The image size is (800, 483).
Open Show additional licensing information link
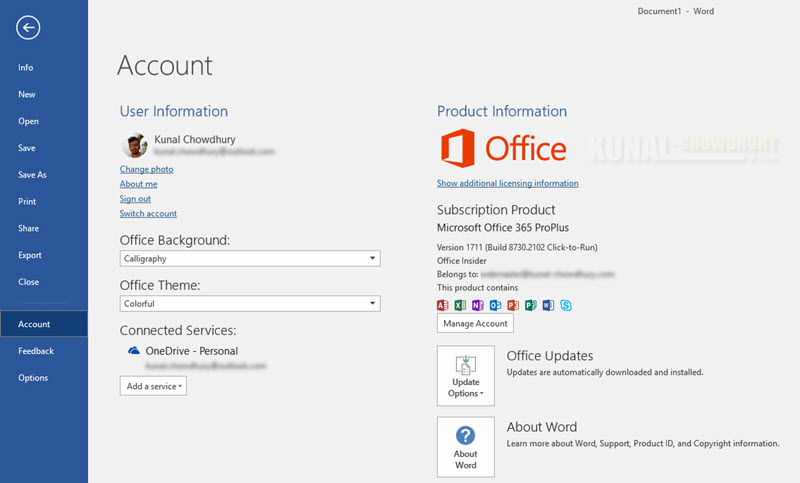point(508,183)
